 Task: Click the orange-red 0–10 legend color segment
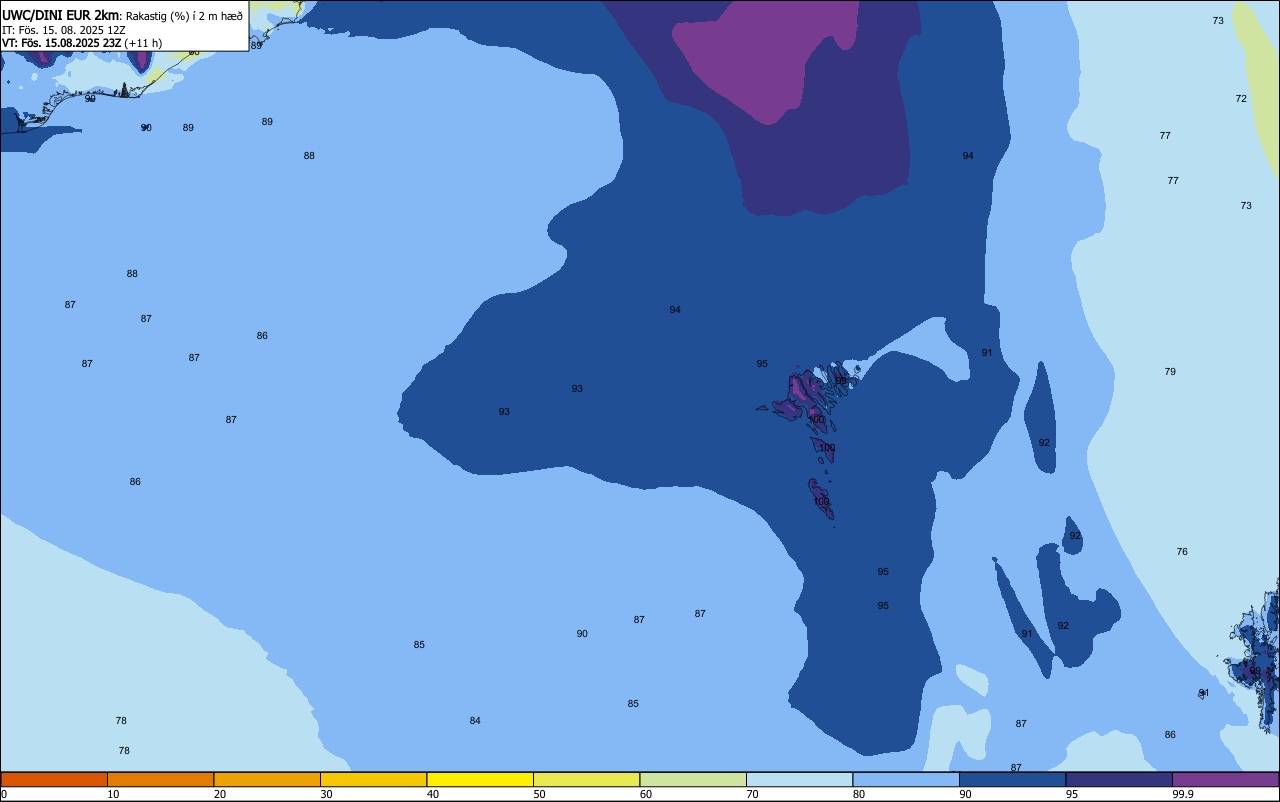tap(54, 779)
